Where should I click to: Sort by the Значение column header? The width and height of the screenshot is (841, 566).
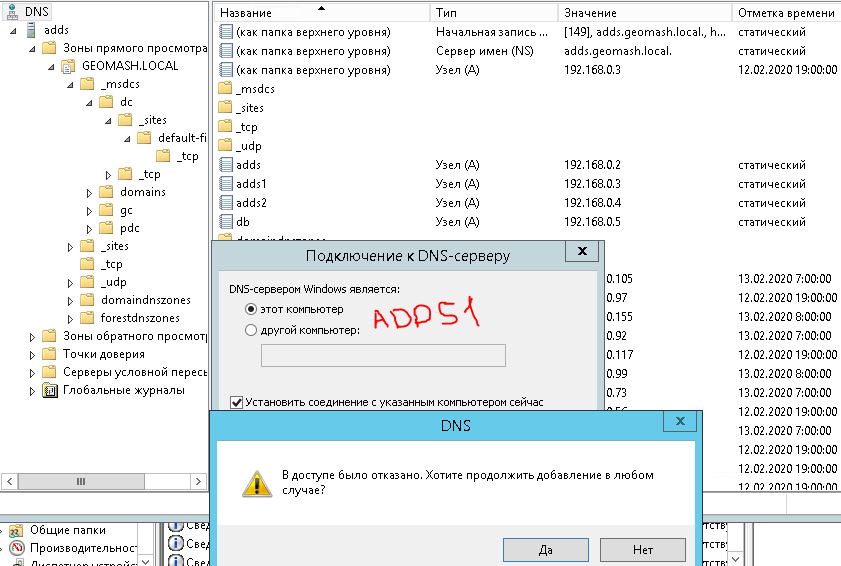pos(645,12)
